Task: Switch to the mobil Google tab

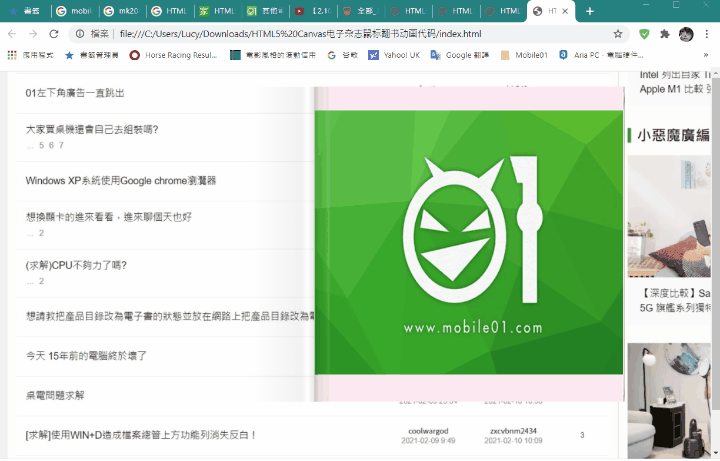Action: point(74,11)
